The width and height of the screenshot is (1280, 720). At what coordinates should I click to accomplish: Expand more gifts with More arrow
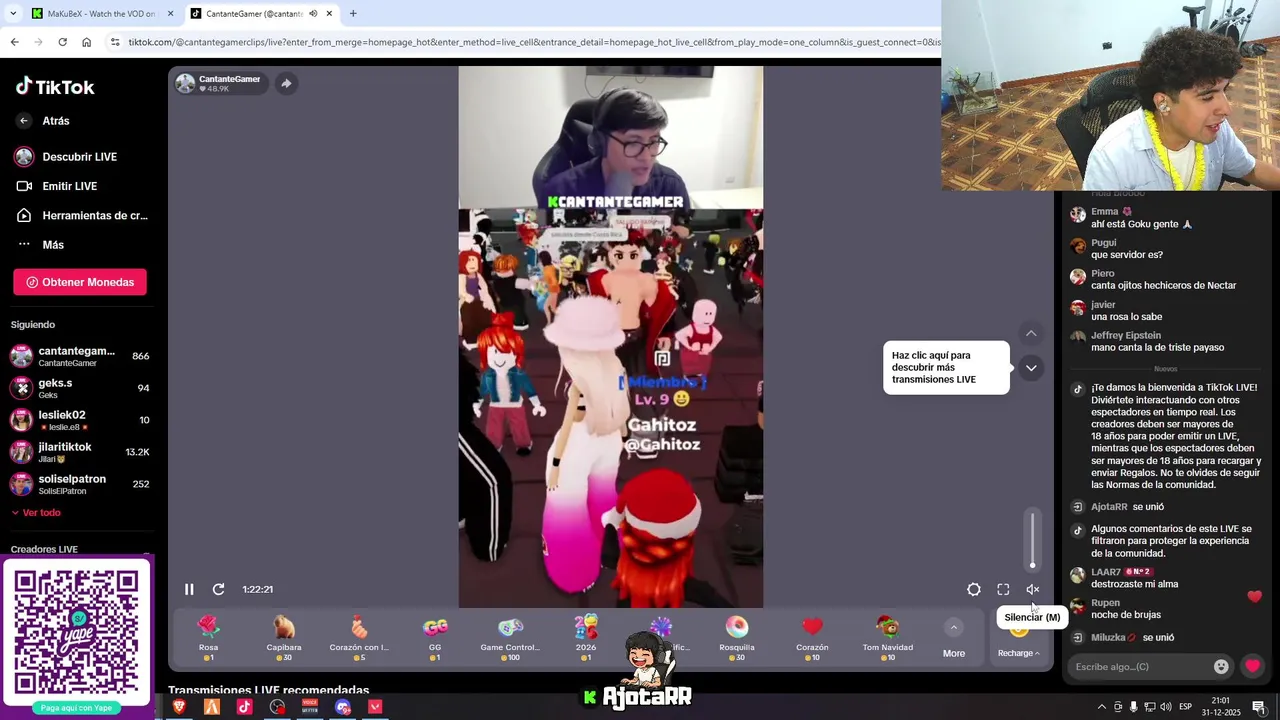click(954, 638)
